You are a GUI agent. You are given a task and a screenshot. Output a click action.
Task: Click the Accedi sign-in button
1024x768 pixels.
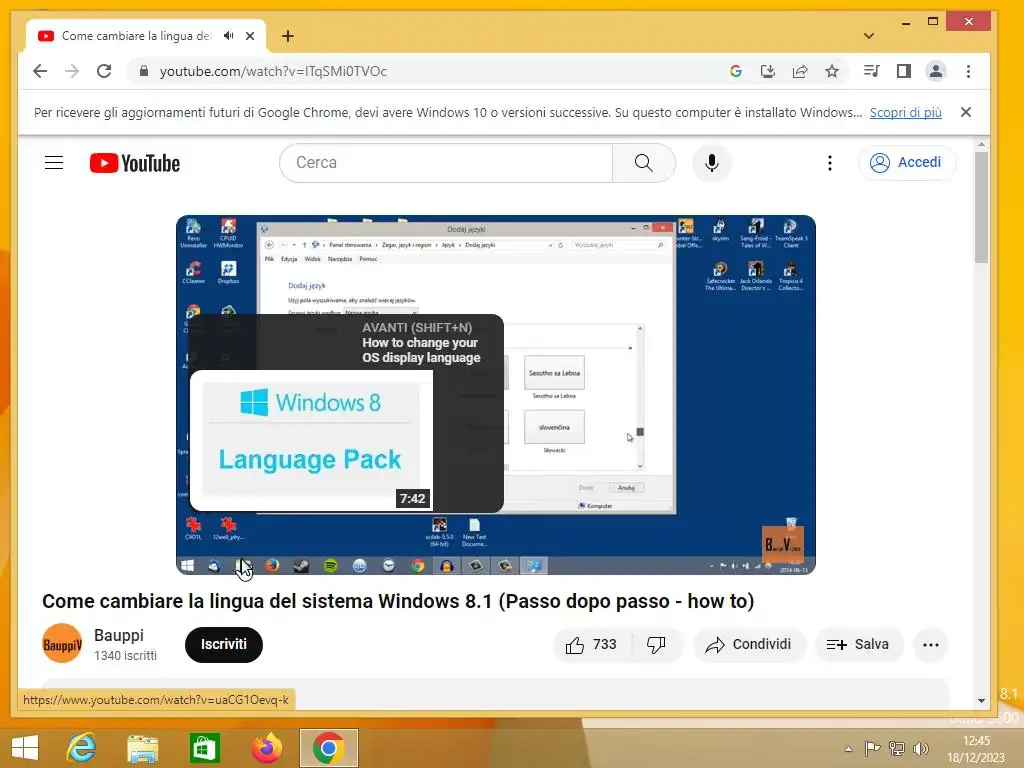(908, 163)
